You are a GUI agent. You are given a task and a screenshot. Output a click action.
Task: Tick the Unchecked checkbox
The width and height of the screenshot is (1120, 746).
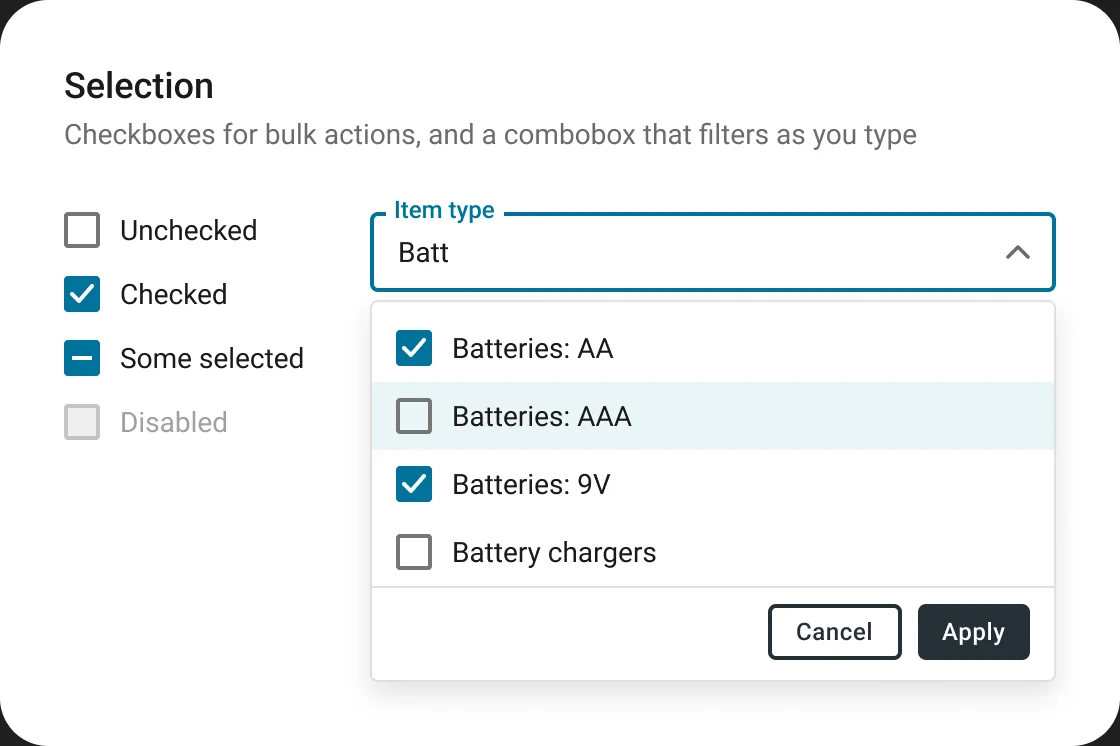(81, 230)
